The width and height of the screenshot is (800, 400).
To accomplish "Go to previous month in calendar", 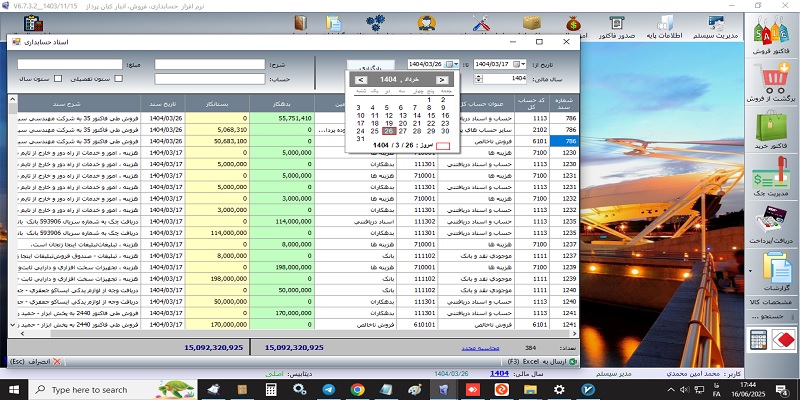I will click(361, 80).
